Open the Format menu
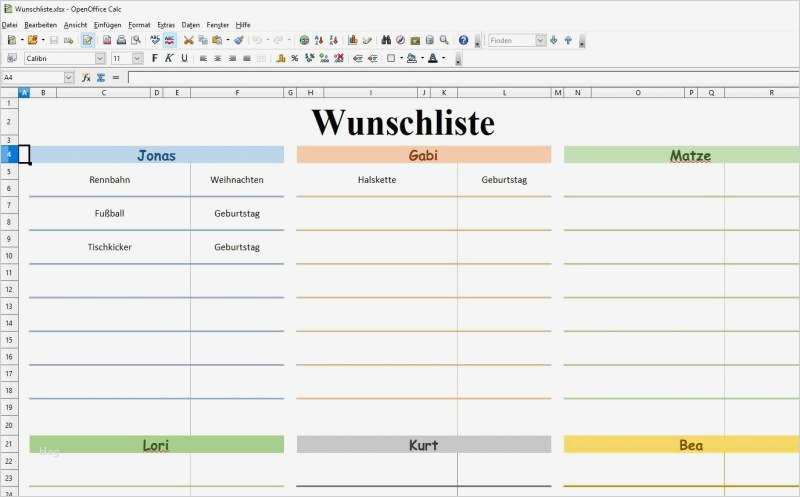This screenshot has width=800, height=497. click(x=139, y=24)
